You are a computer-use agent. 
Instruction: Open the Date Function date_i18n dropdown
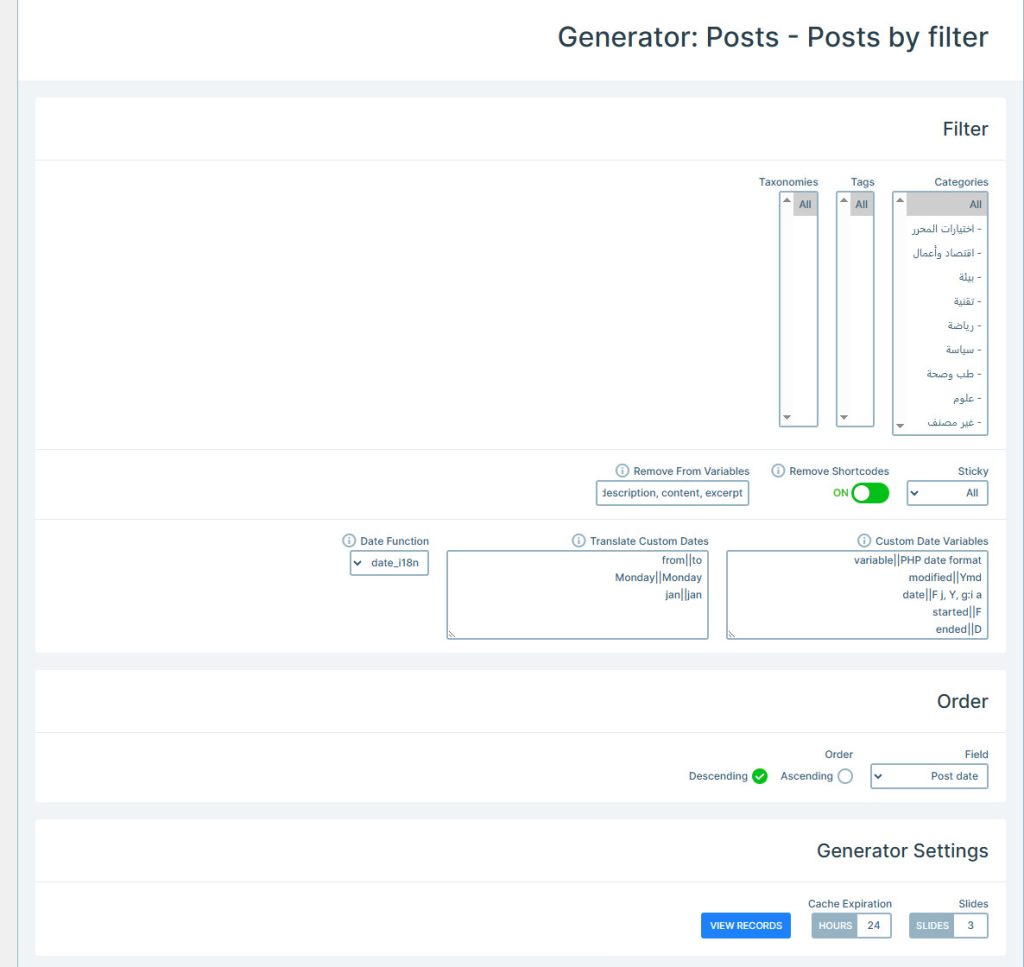[389, 563]
